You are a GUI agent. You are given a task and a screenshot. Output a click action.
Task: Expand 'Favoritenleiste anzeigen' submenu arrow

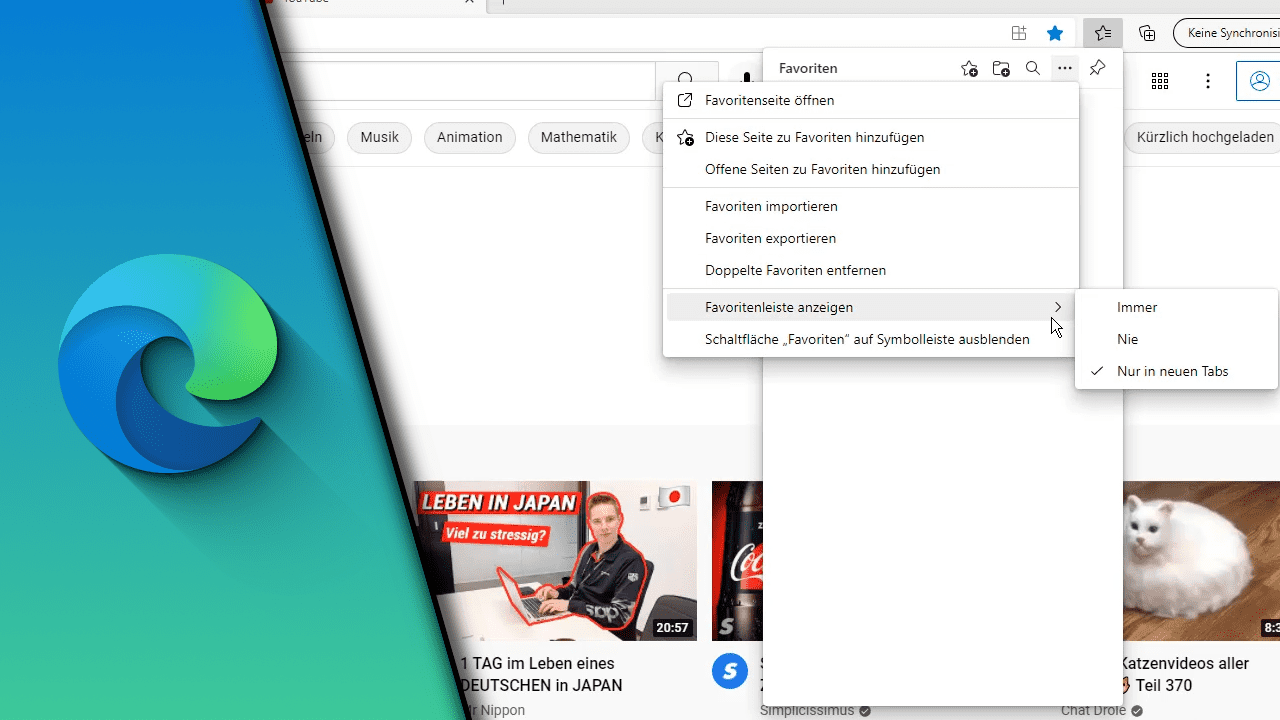point(1058,307)
